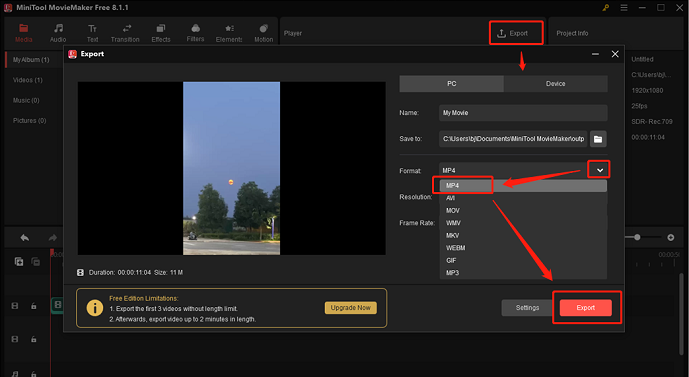689x377 pixels.
Task: Click the '1920x1080' project info value
Action: click(x=647, y=91)
